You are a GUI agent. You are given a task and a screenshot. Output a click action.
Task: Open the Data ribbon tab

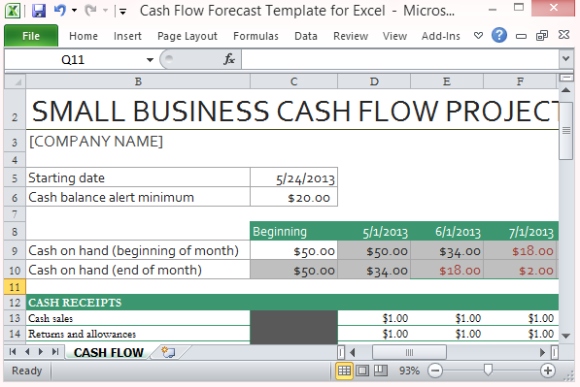[x=306, y=36]
